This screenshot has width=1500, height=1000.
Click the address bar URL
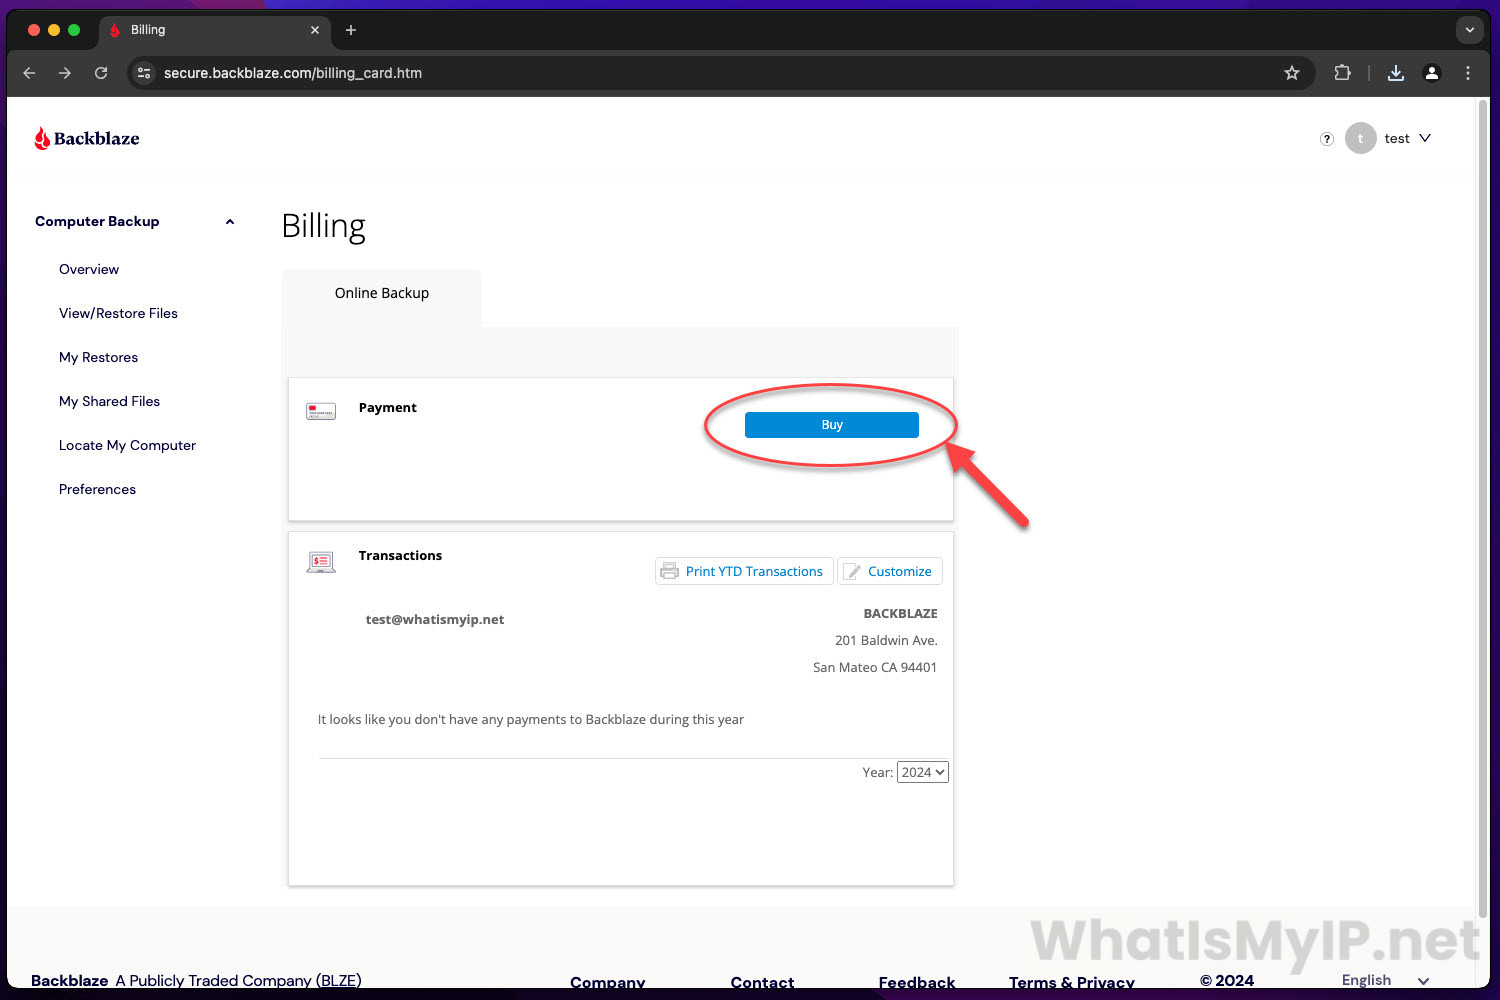(x=293, y=73)
